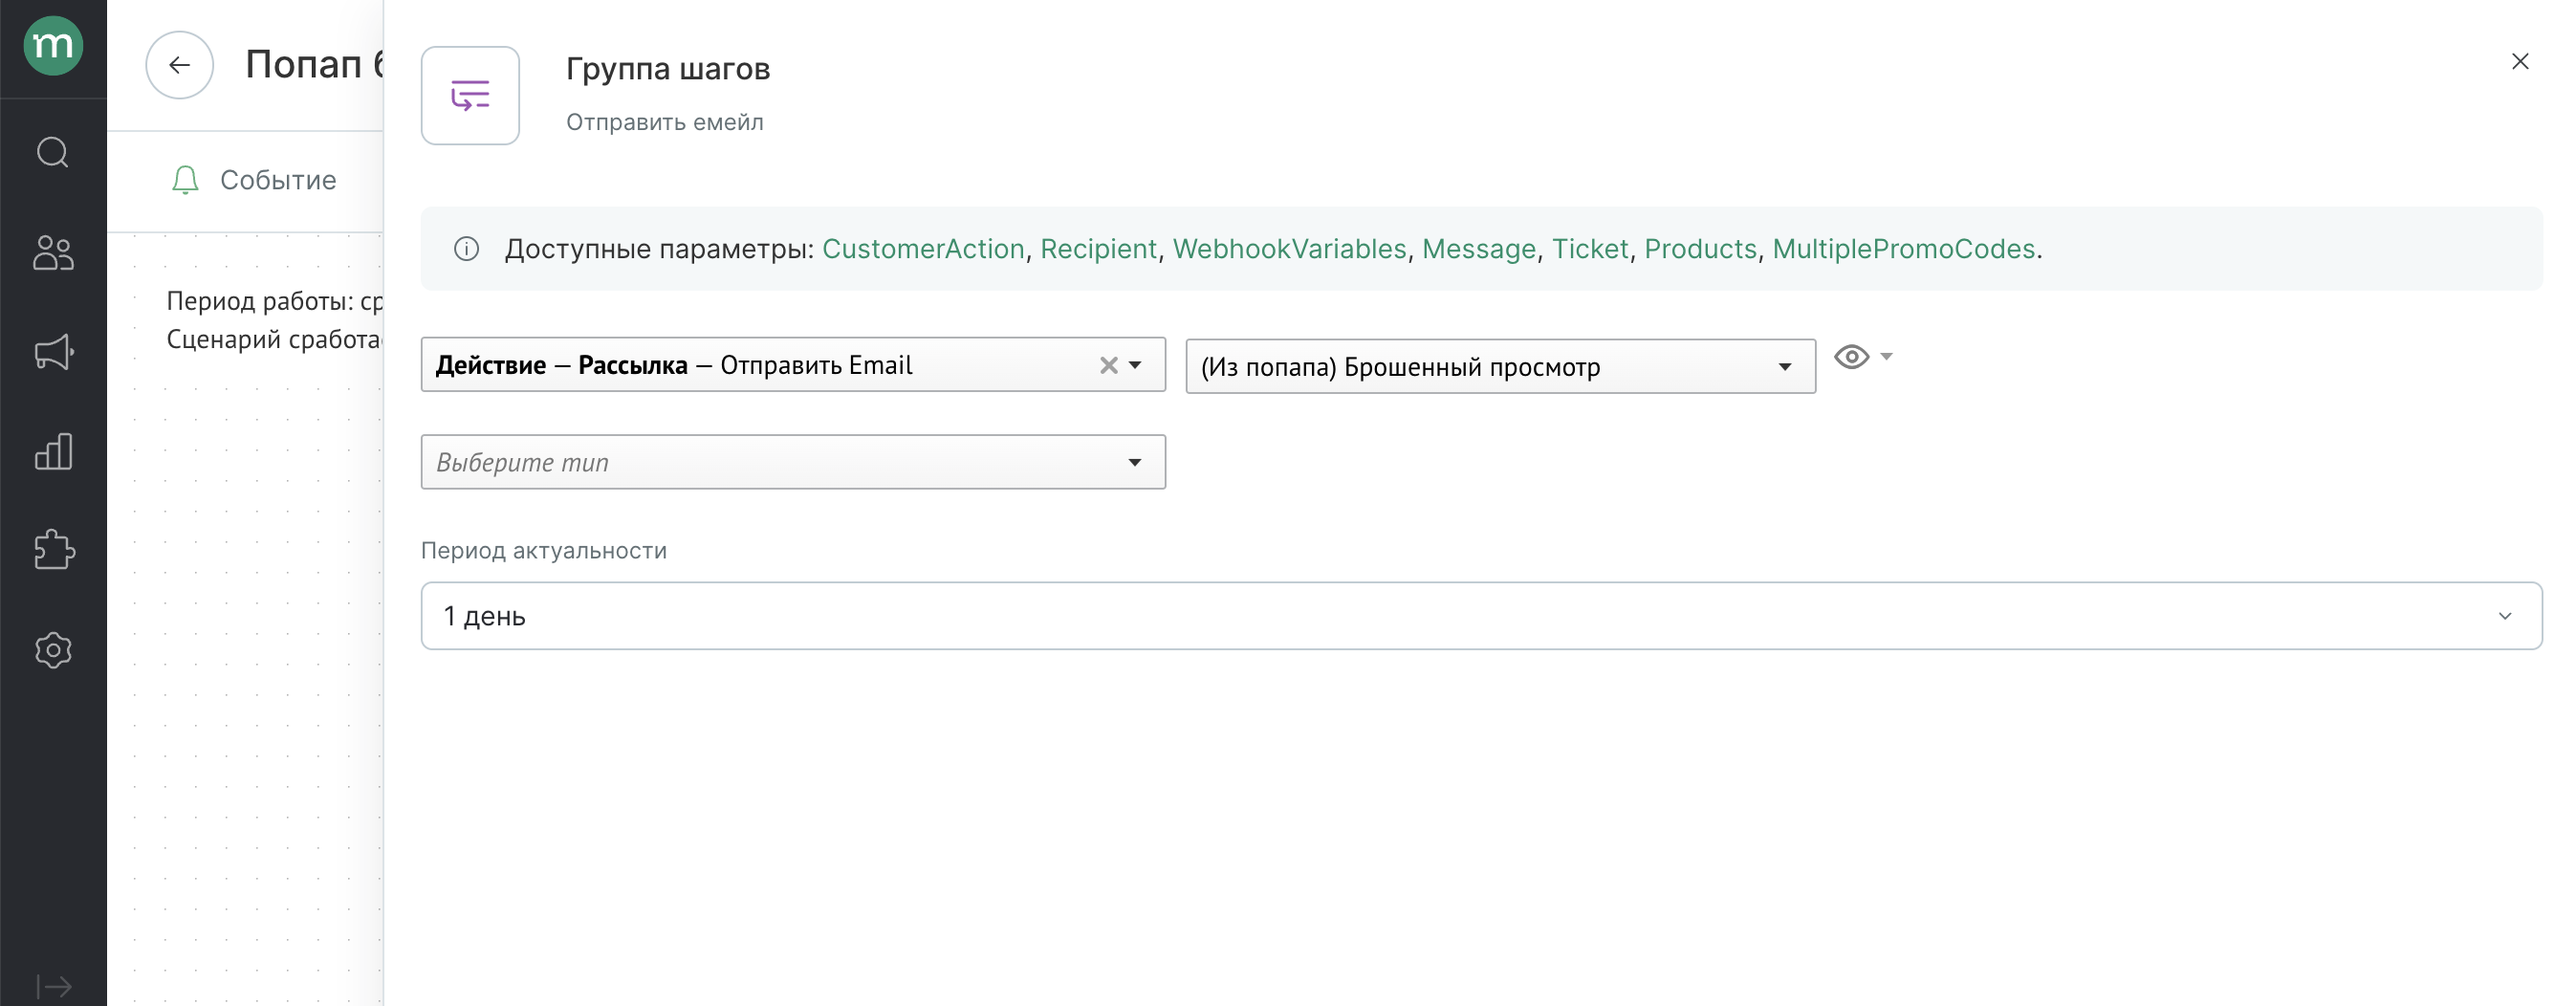Go back using the arrow button
Viewport: 2576px width, 1006px height.
(179, 65)
